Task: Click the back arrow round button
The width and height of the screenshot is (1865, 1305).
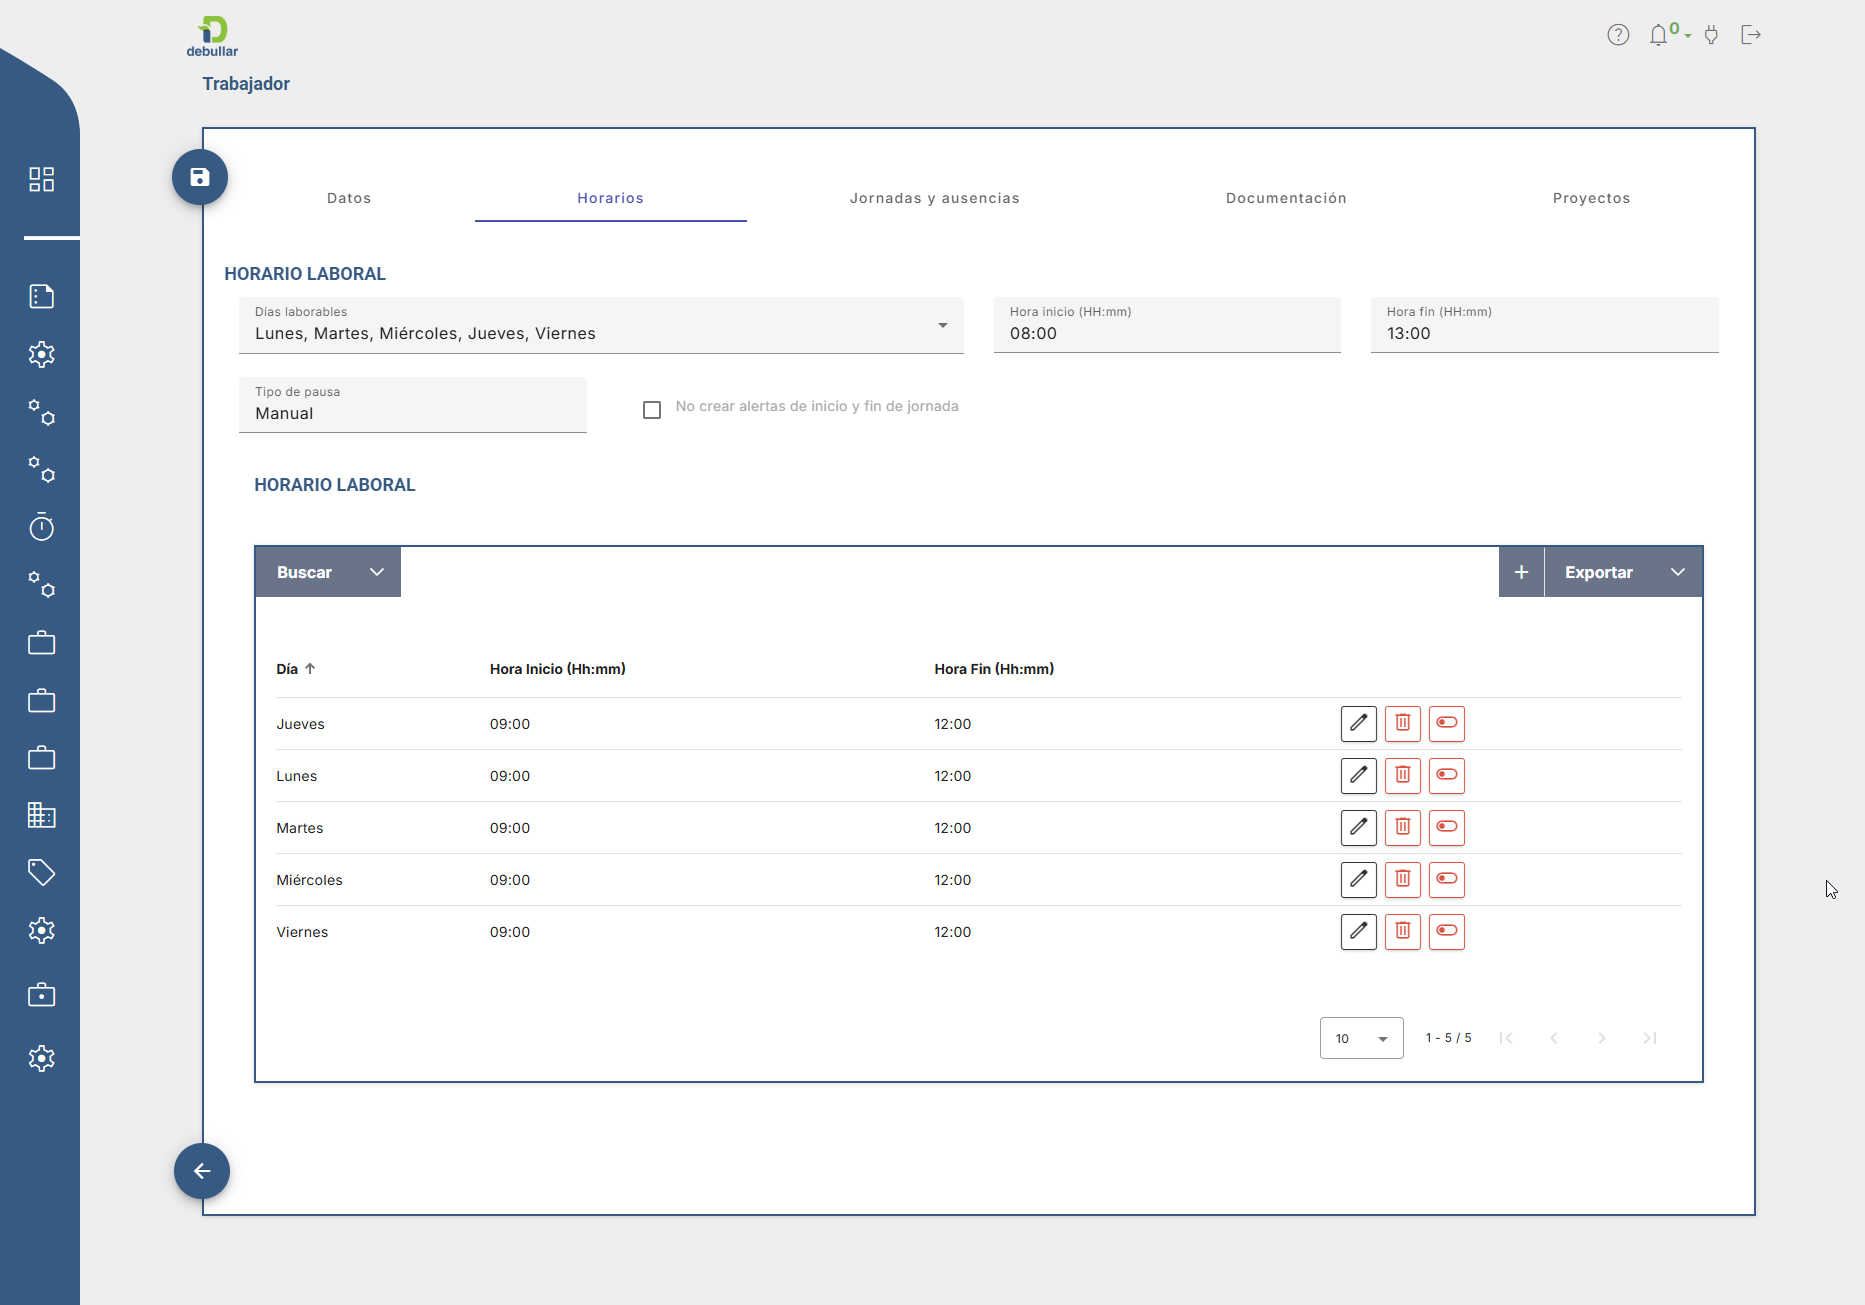Action: click(x=202, y=1171)
